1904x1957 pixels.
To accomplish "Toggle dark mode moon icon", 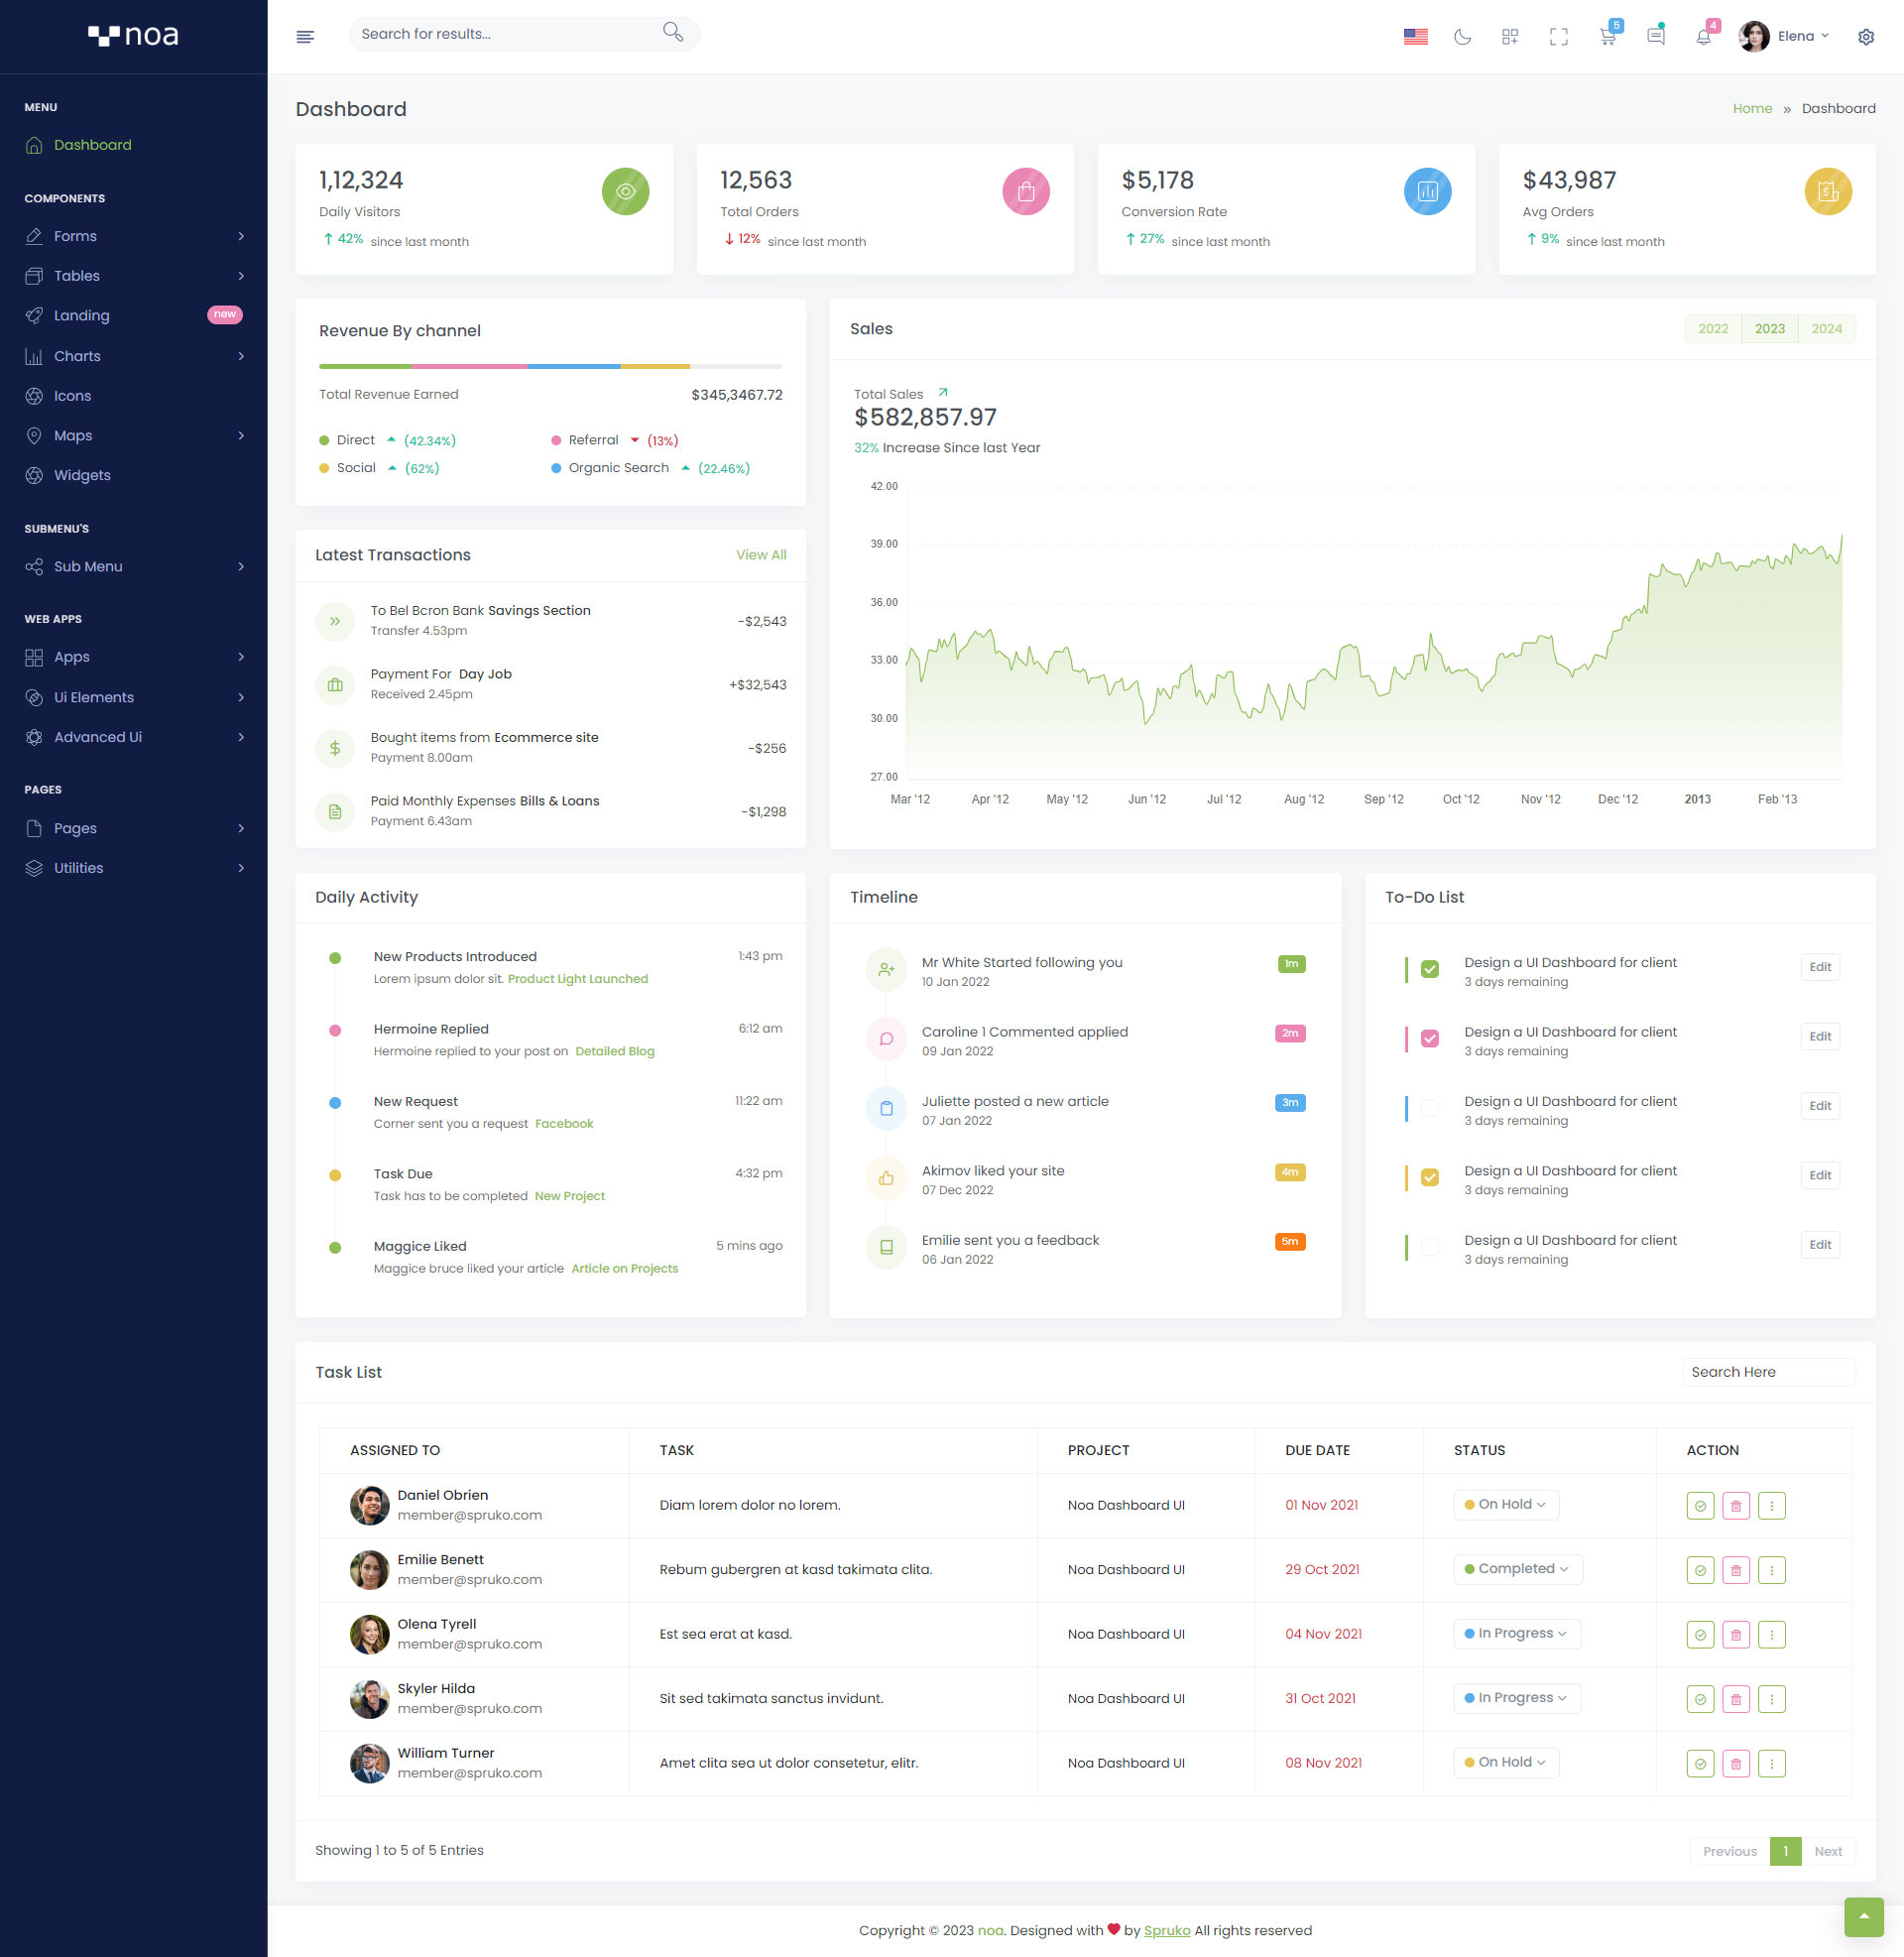I will tap(1462, 37).
